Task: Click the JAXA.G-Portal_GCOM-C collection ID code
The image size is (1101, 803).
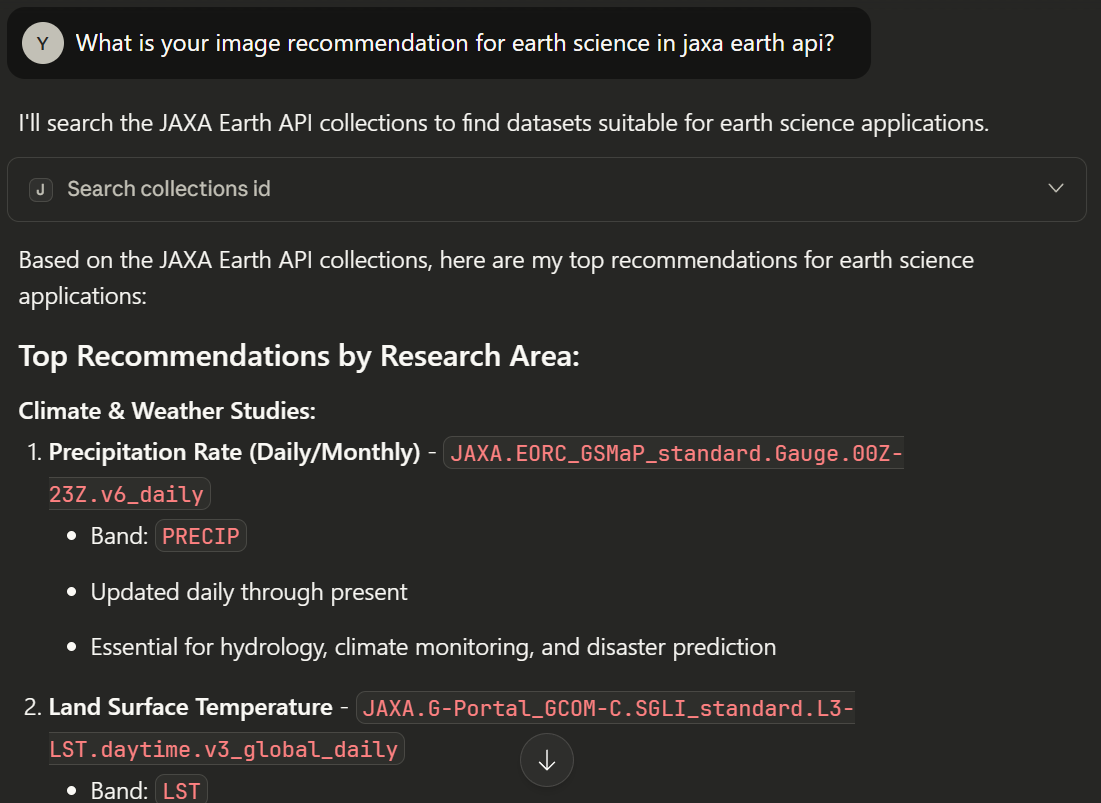Action: pyautogui.click(x=608, y=708)
